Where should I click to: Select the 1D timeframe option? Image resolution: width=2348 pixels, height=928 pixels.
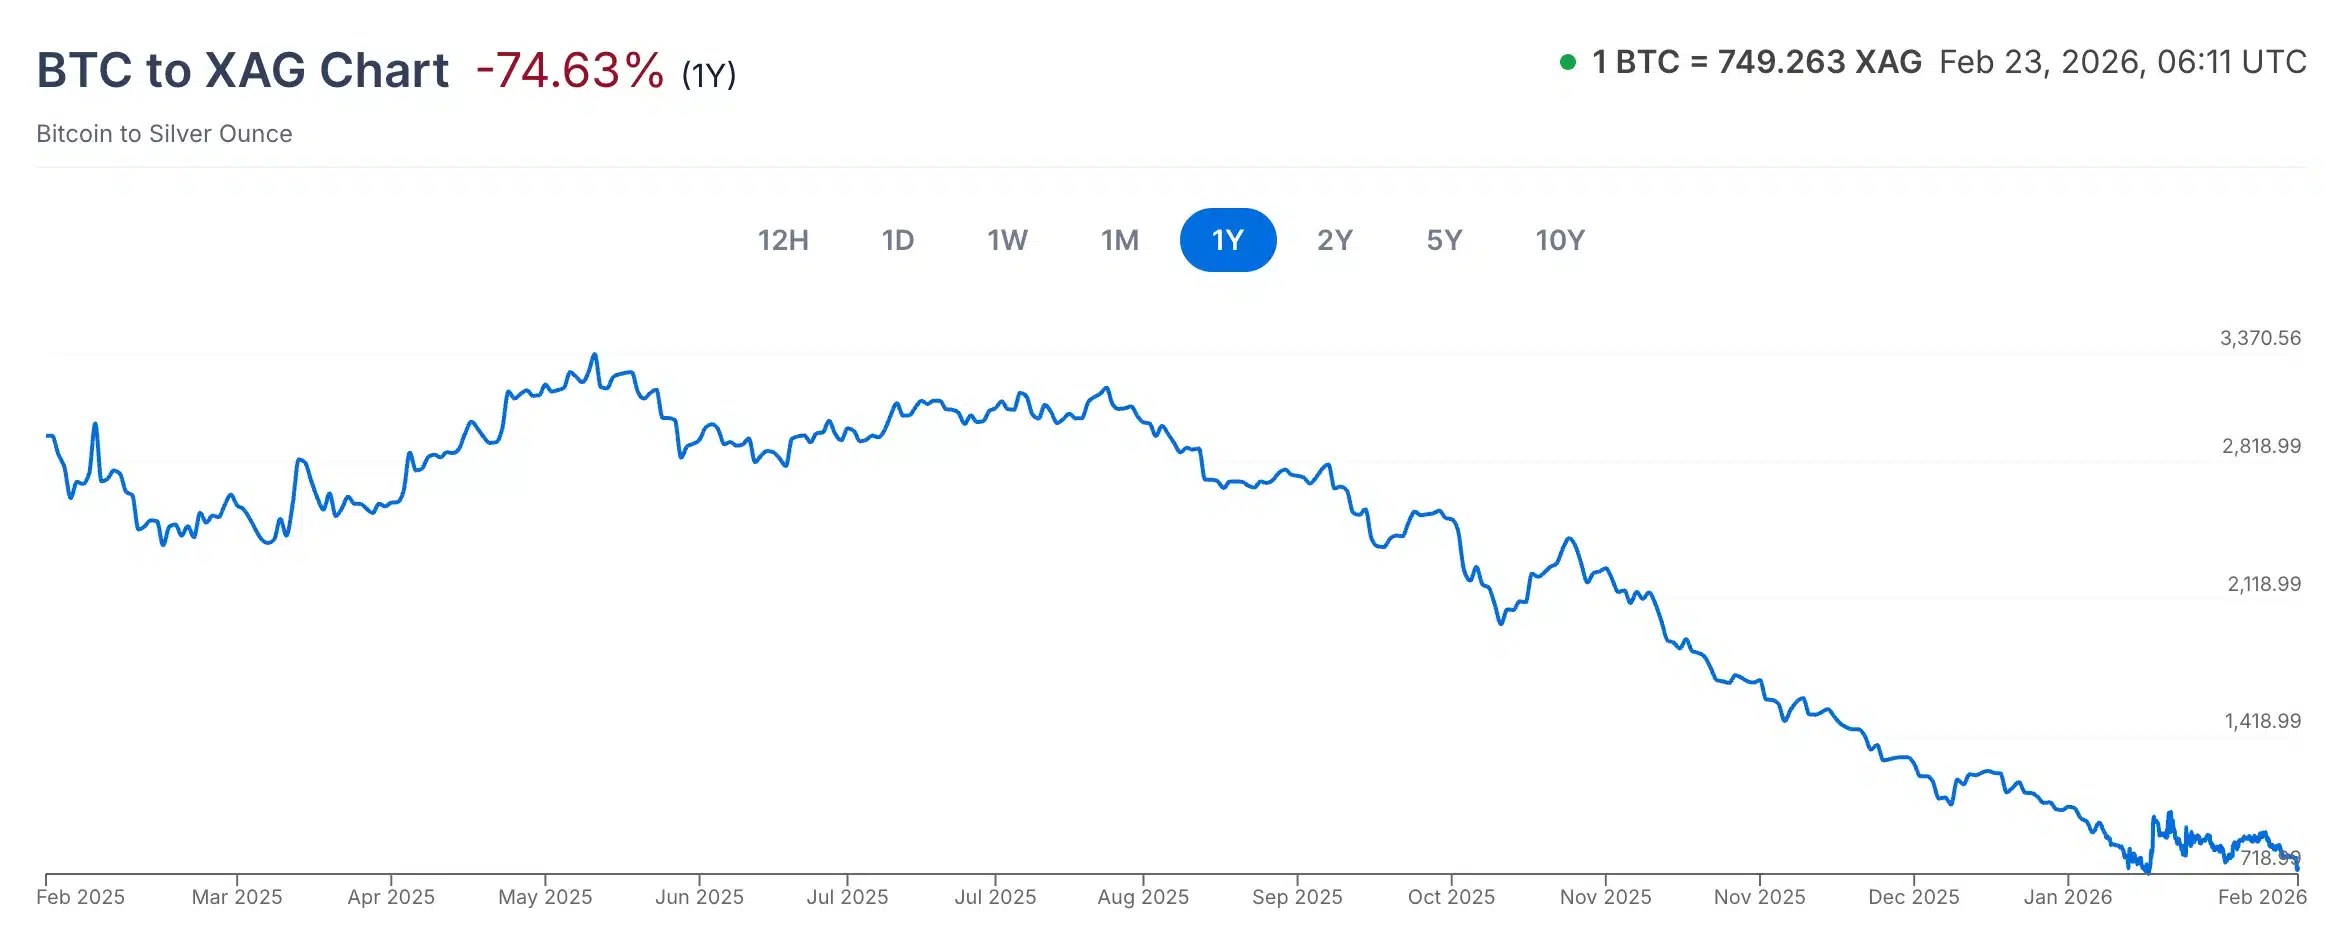click(x=898, y=240)
